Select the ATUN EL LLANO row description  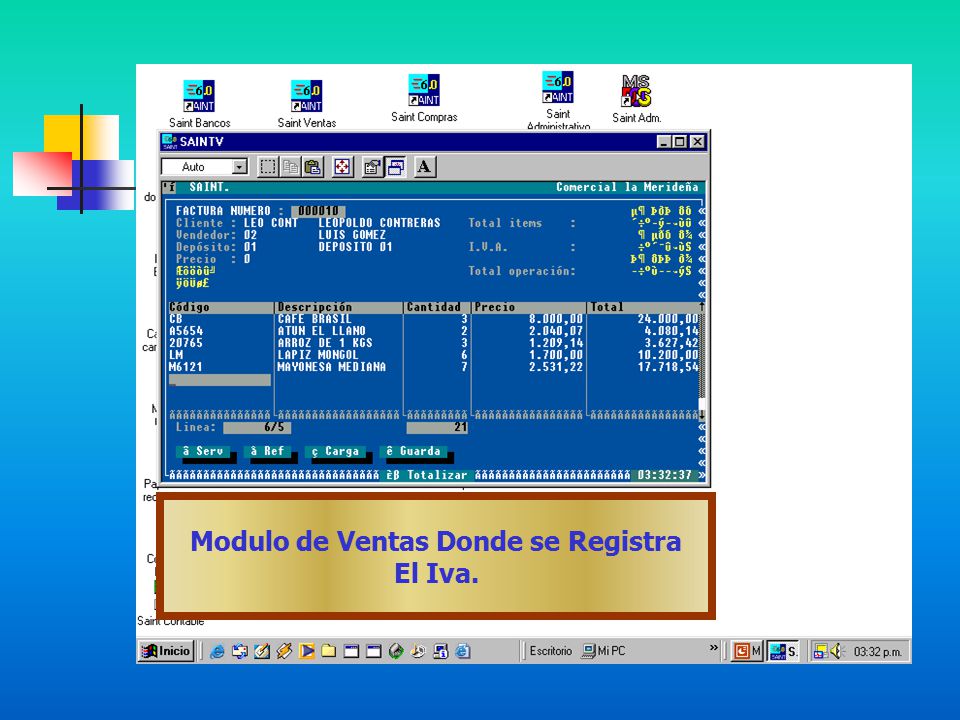pos(321,331)
